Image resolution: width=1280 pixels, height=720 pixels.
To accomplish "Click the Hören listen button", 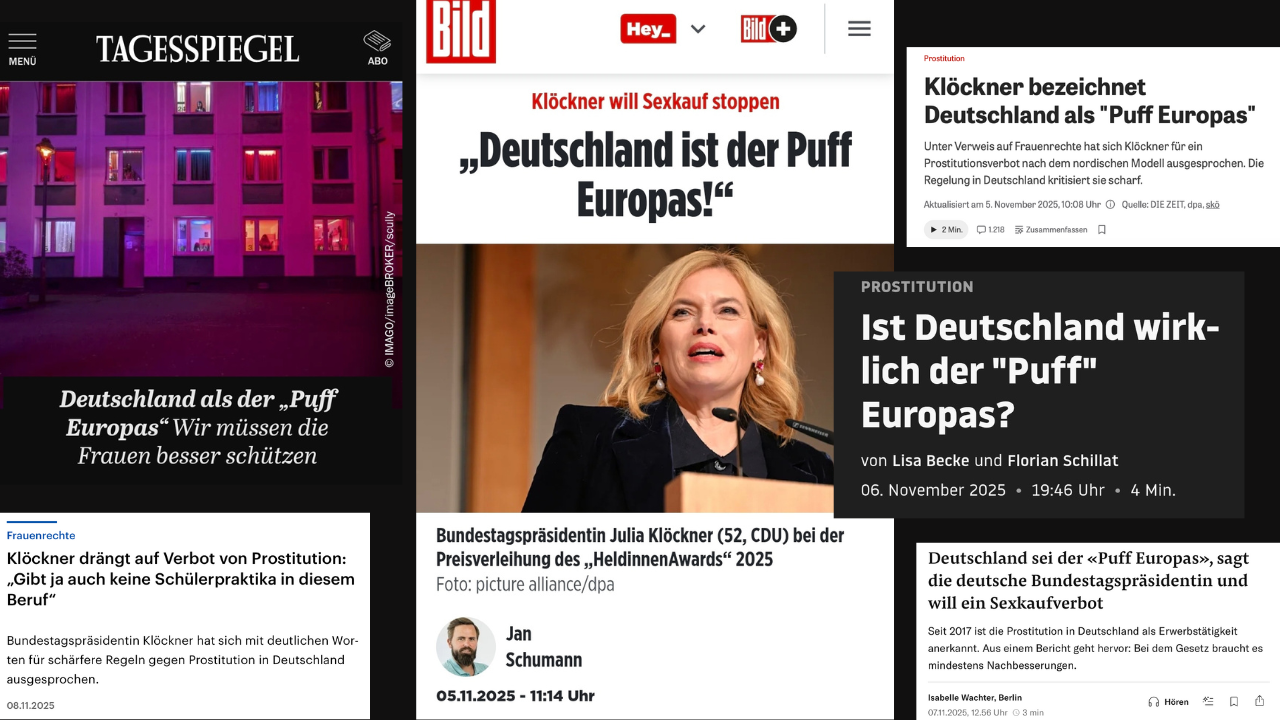I will [x=1168, y=701].
